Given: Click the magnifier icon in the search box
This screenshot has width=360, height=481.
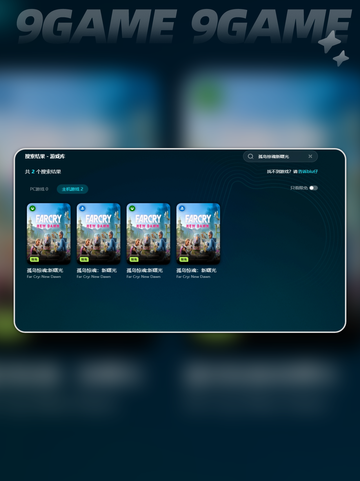Looking at the screenshot, I should pyautogui.click(x=251, y=156).
